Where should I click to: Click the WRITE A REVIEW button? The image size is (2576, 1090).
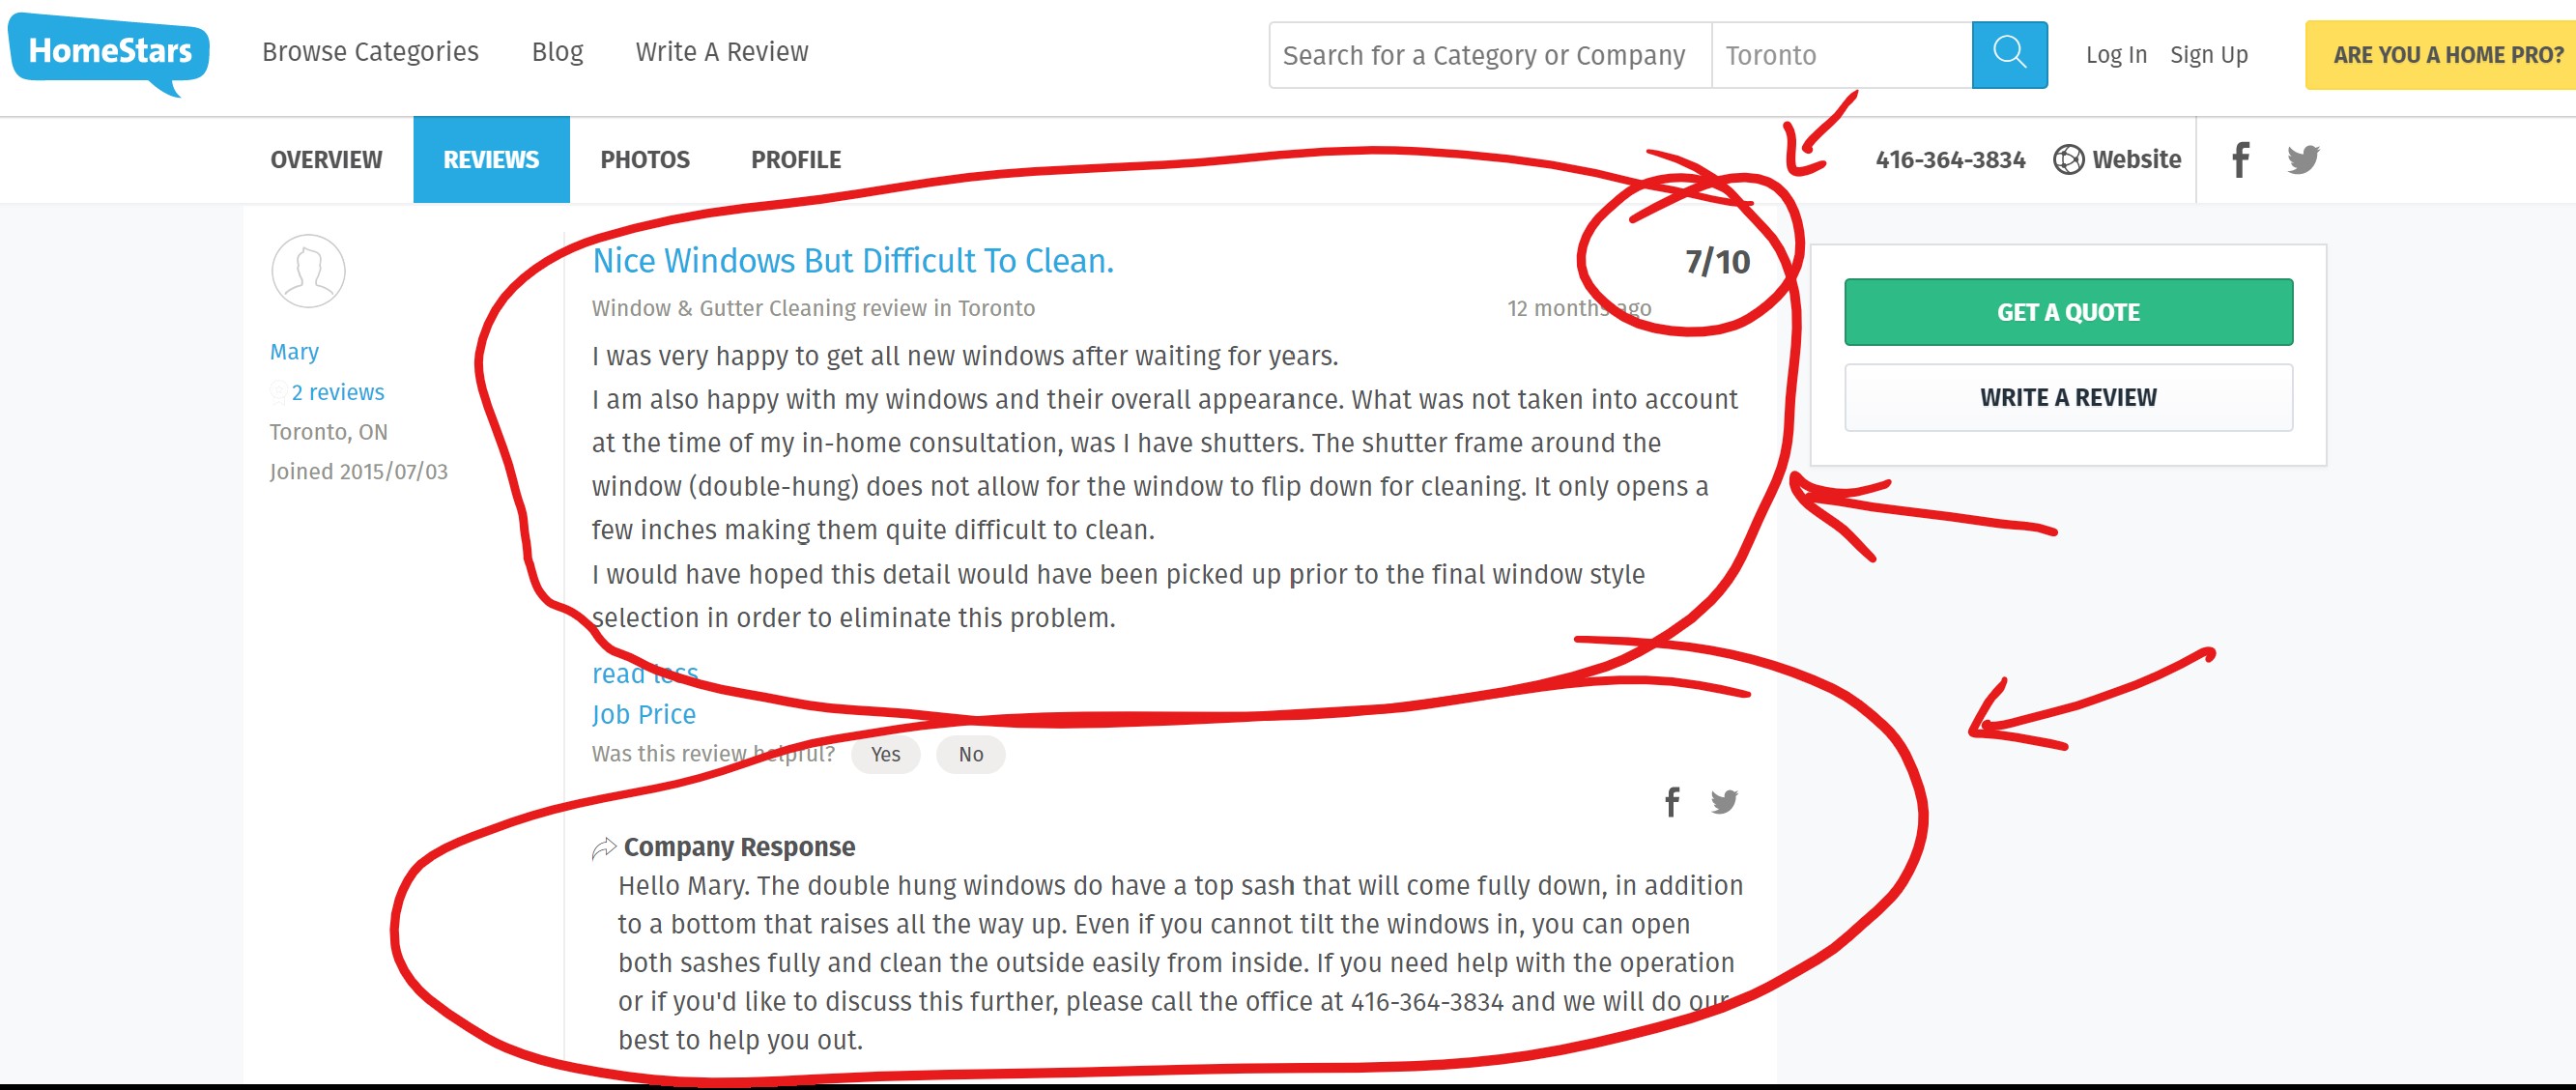point(2069,396)
